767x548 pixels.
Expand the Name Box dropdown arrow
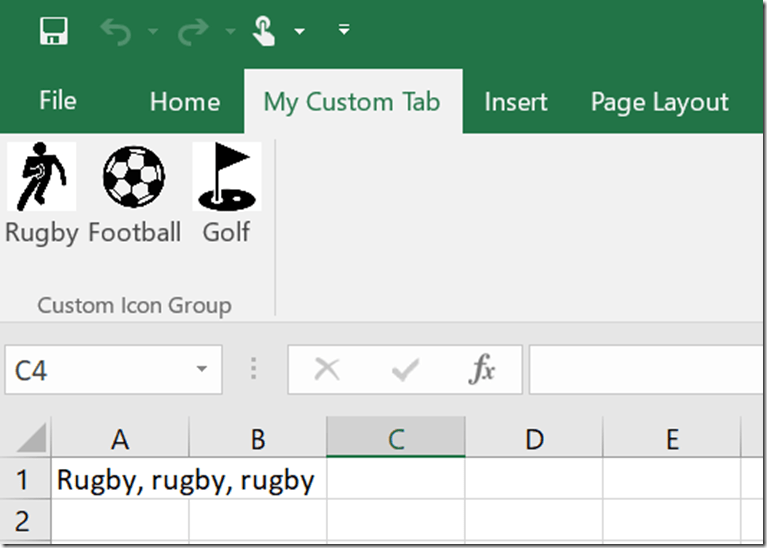pos(202,371)
